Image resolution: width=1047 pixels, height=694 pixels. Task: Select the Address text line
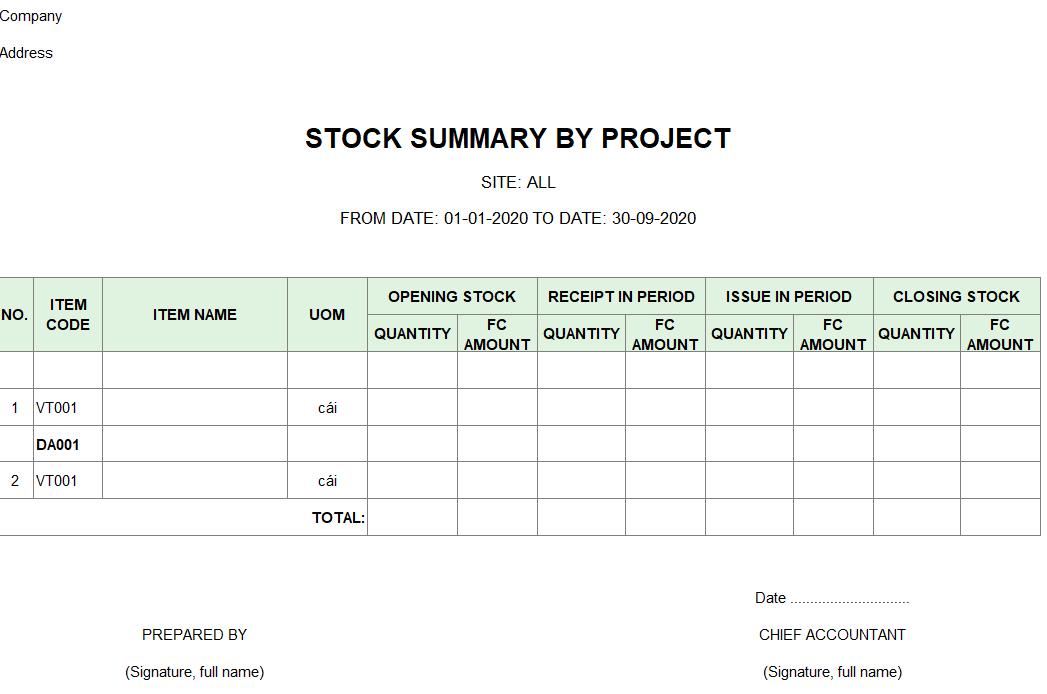tap(26, 53)
